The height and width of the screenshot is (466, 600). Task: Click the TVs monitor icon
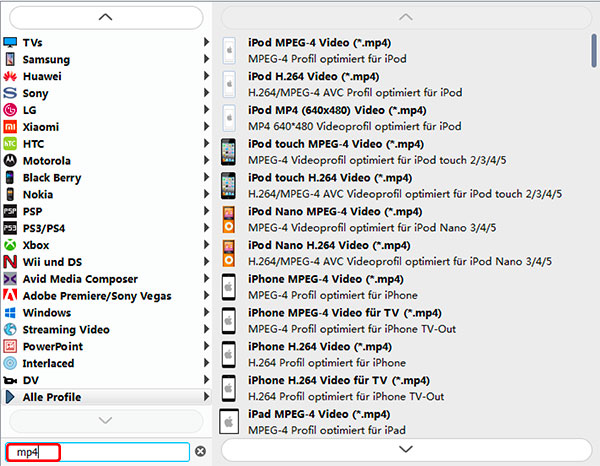(10, 42)
